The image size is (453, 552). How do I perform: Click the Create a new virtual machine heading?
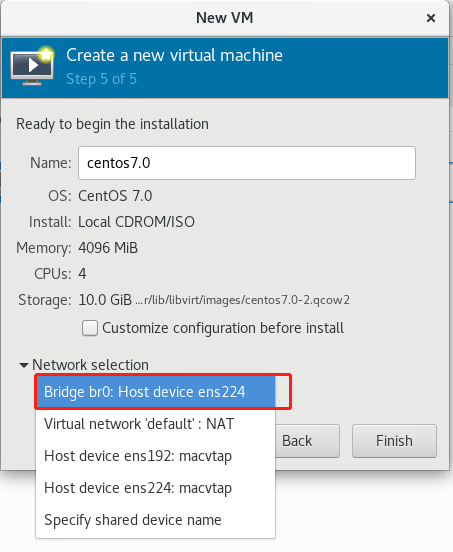pyautogui.click(x=175, y=55)
